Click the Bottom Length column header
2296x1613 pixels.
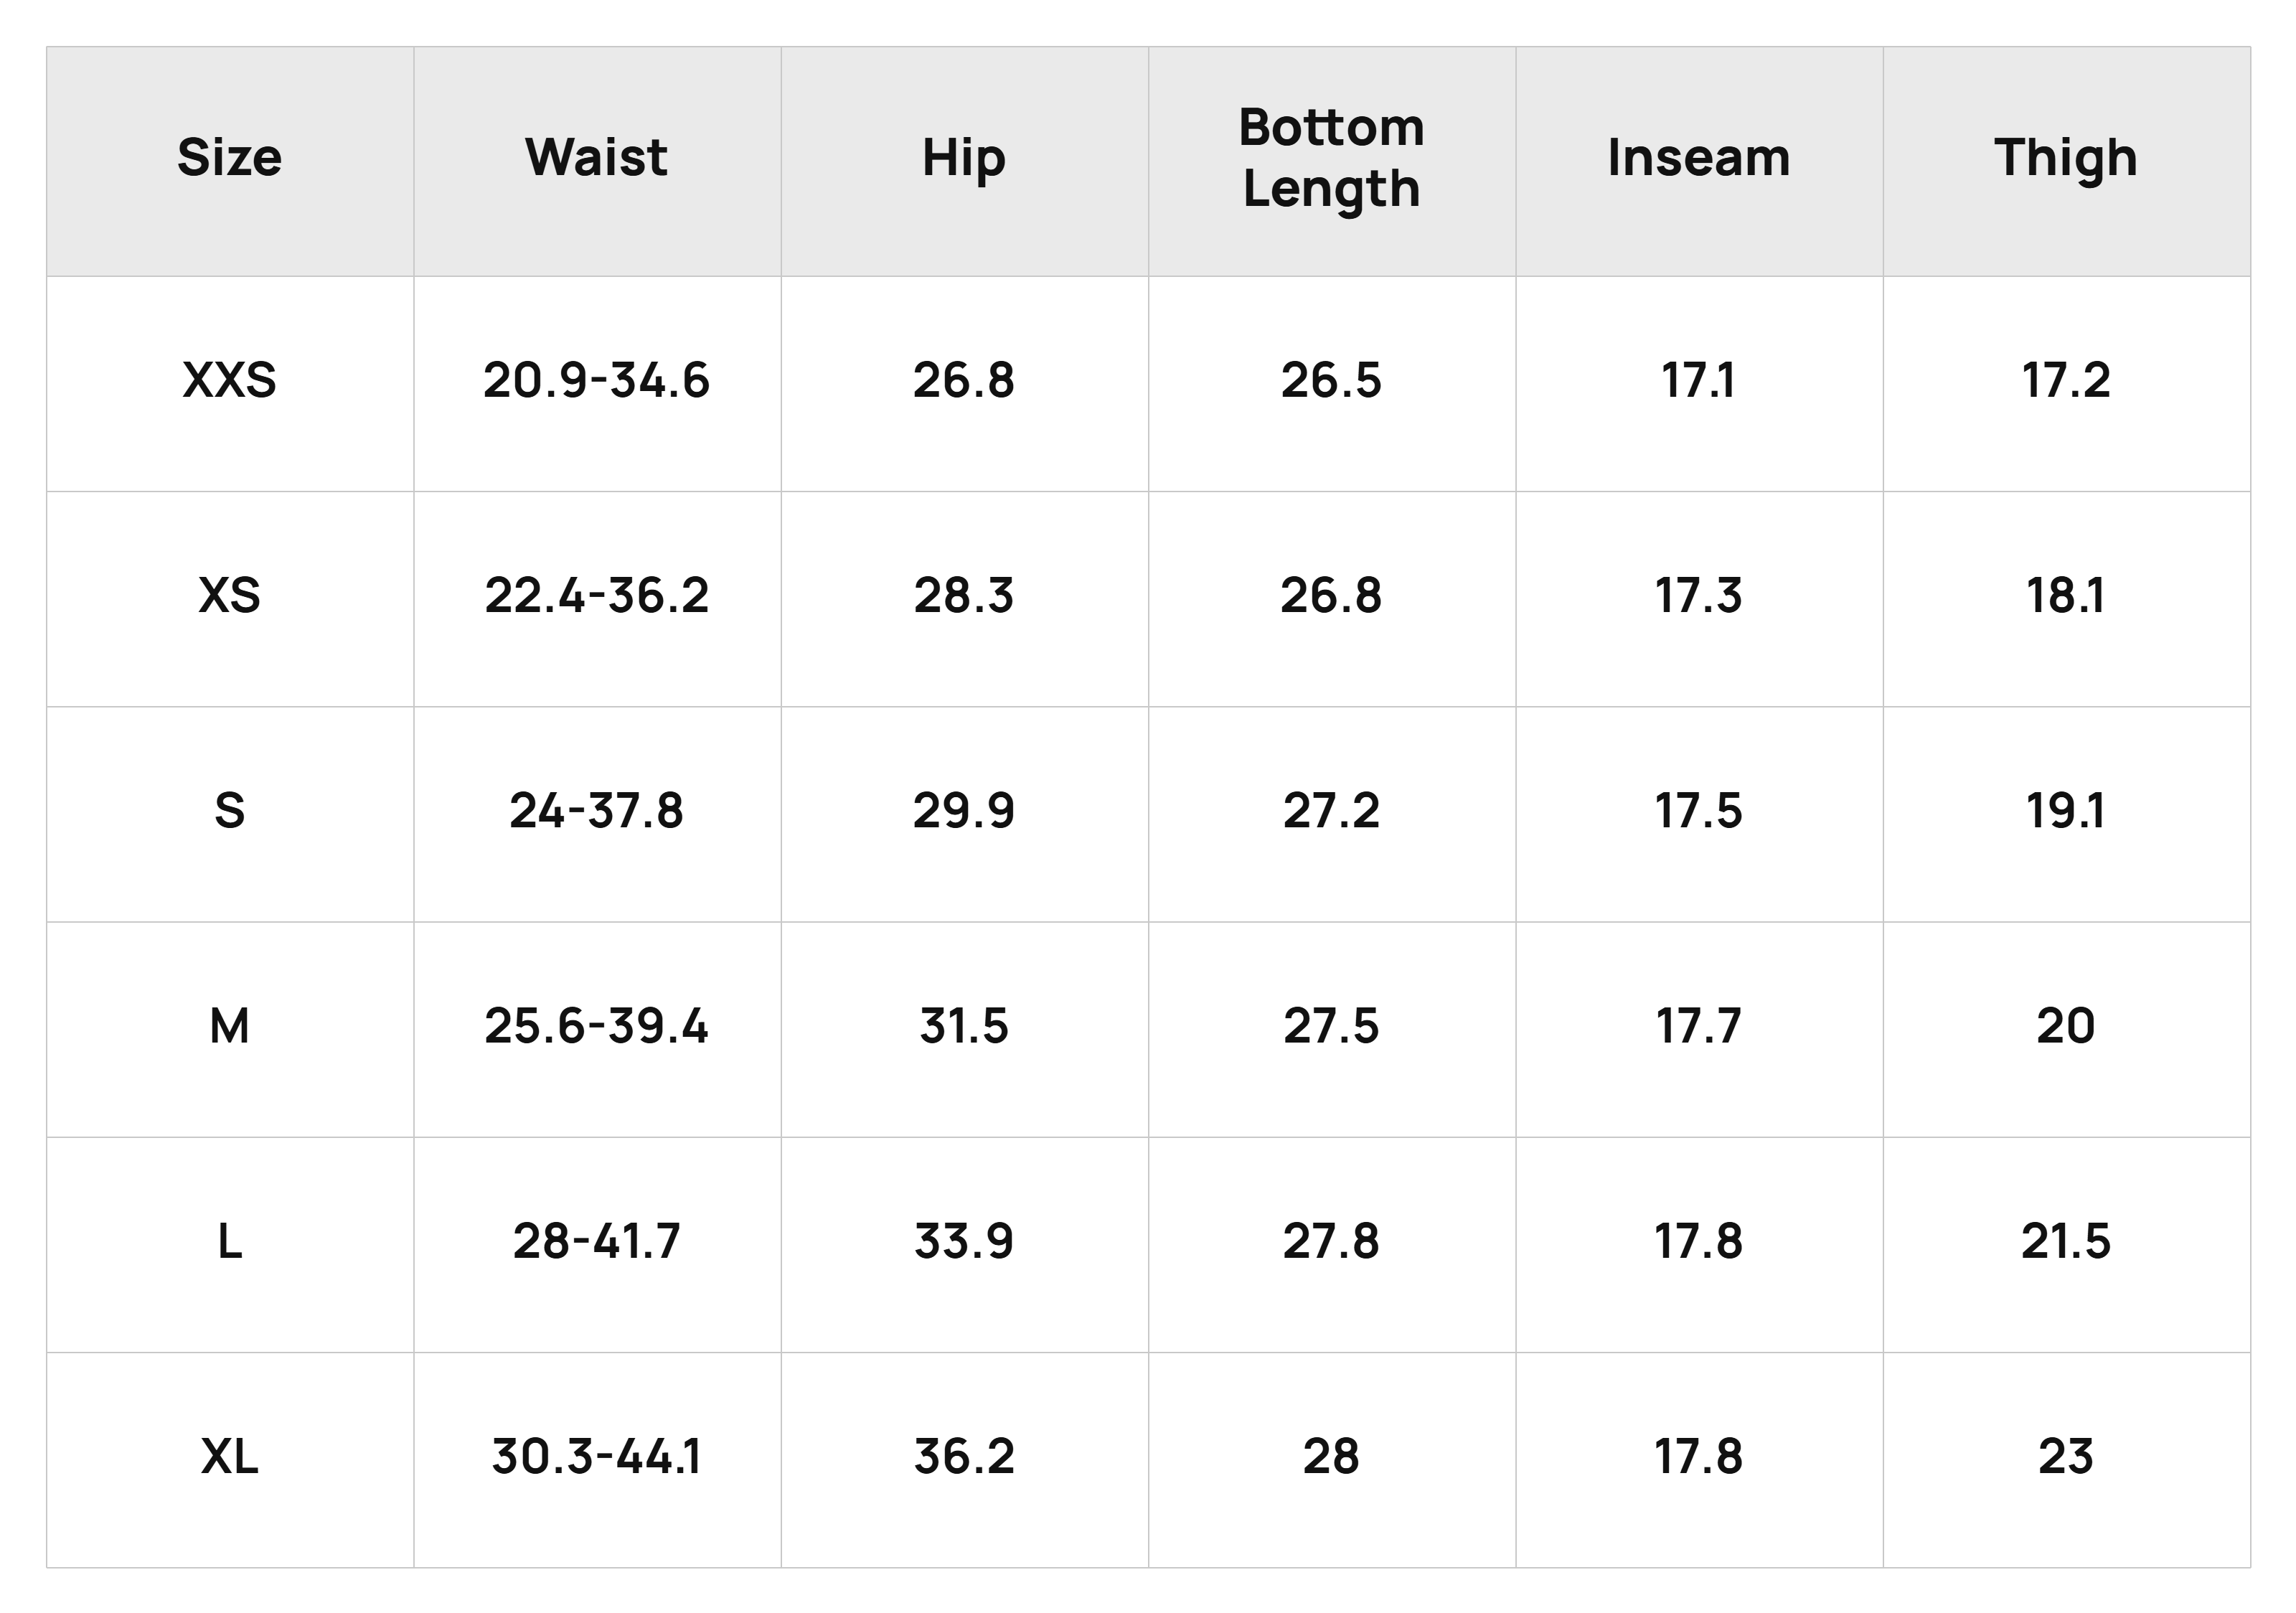pos(1331,158)
